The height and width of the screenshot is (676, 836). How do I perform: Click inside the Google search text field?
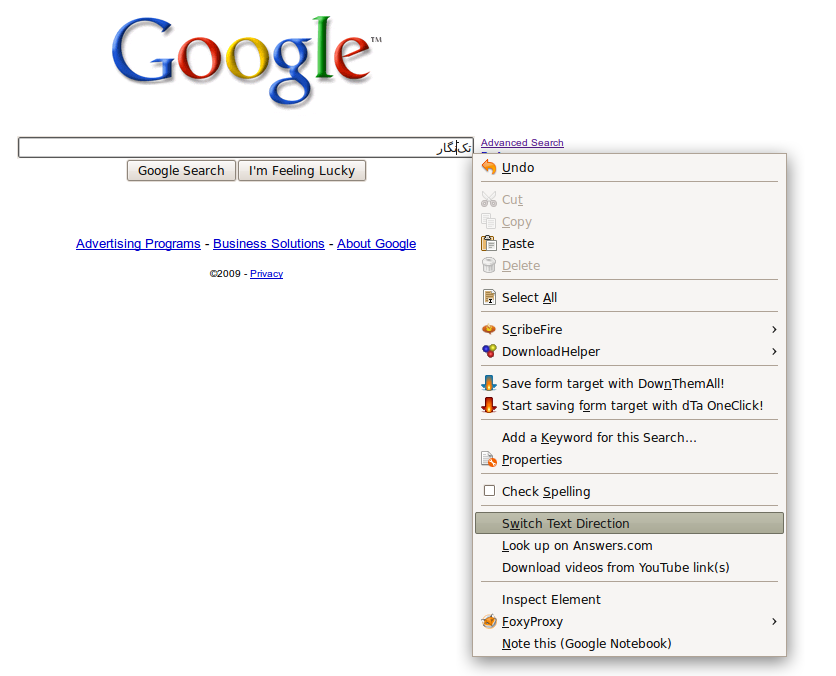click(246, 147)
